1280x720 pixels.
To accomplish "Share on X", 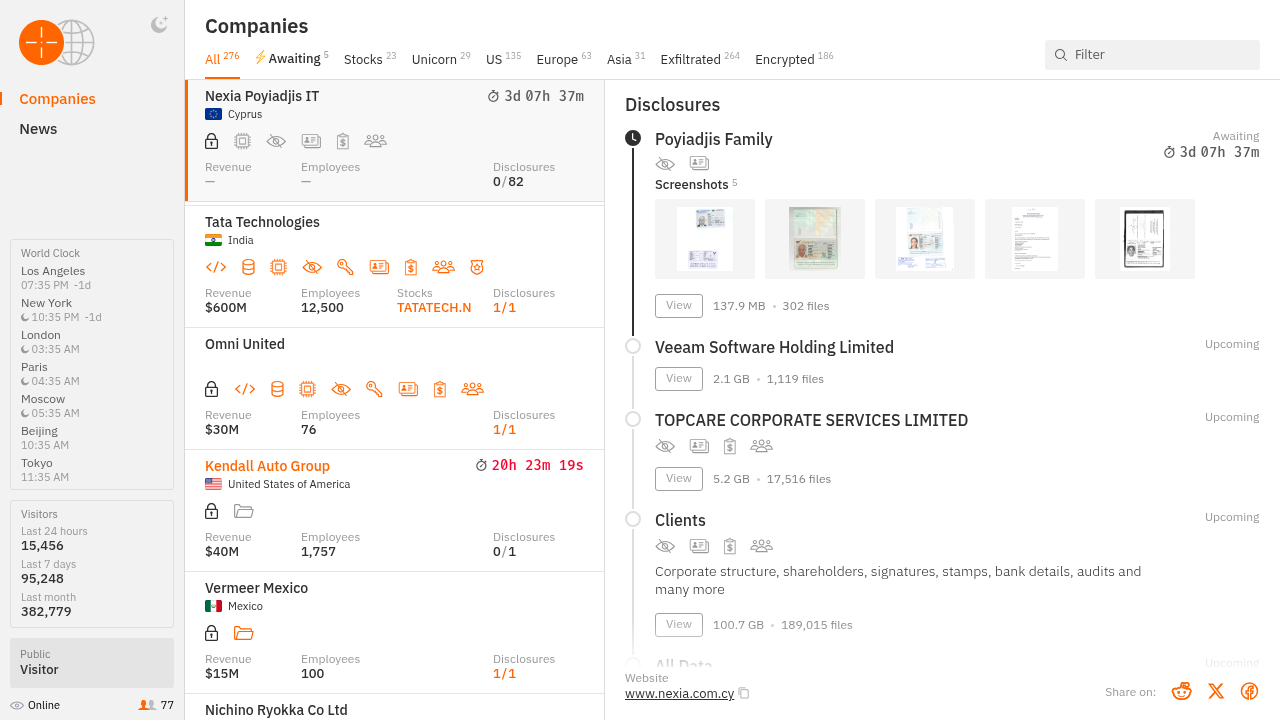I will (1216, 691).
